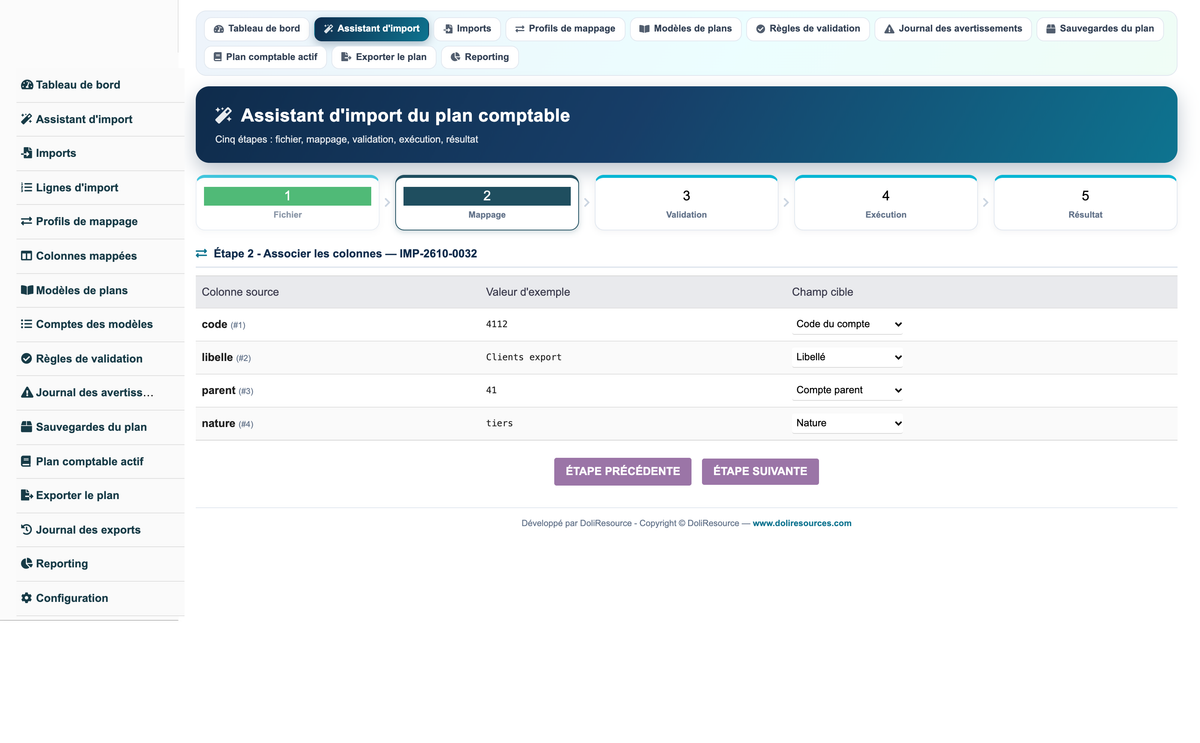Open the target field dropdown for code column
1200x743 pixels.
click(848, 324)
